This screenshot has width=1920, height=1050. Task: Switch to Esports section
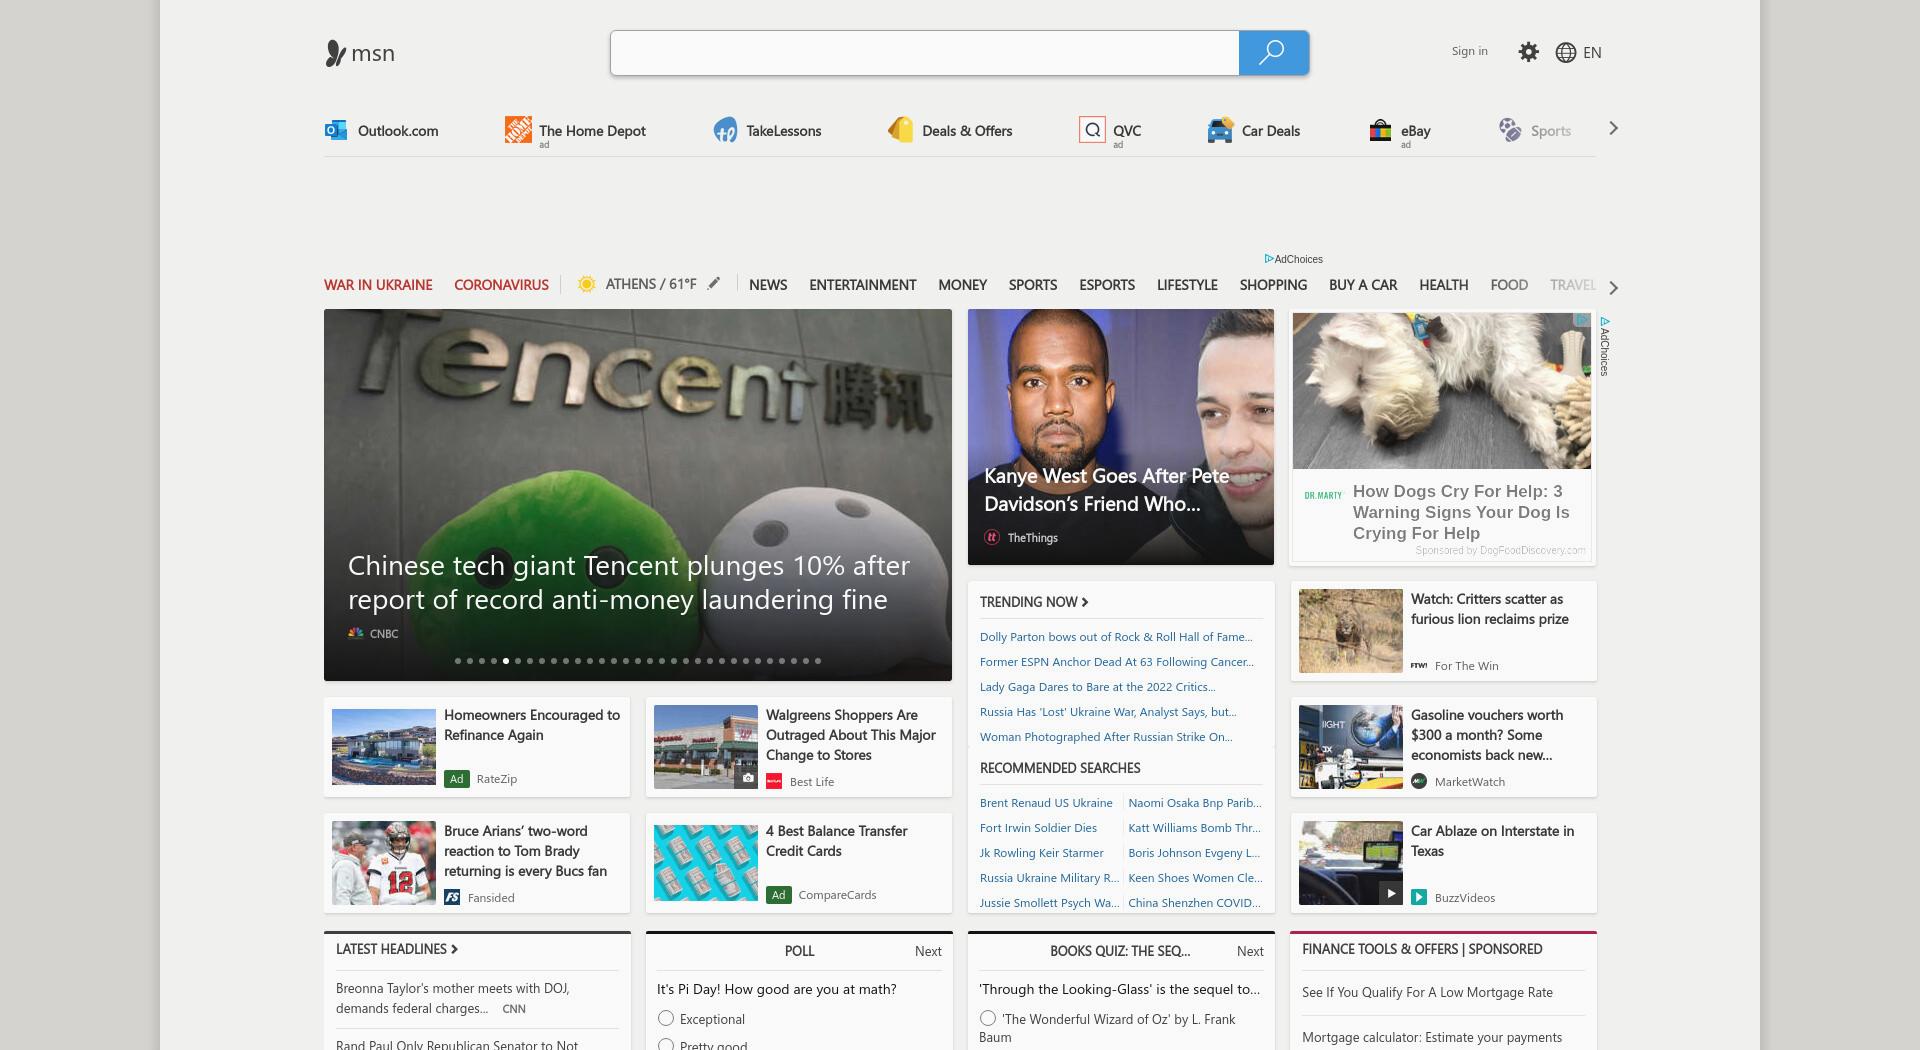pos(1106,285)
